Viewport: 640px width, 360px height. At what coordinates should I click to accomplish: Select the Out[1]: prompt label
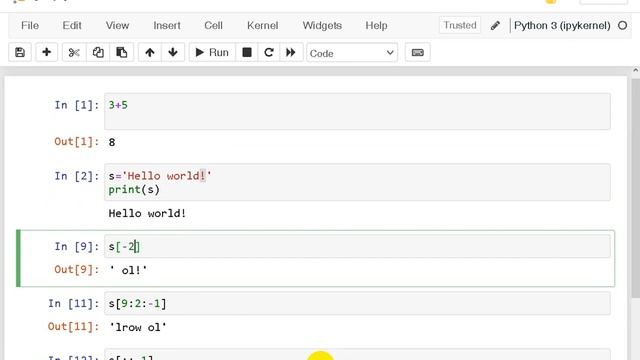(77, 142)
